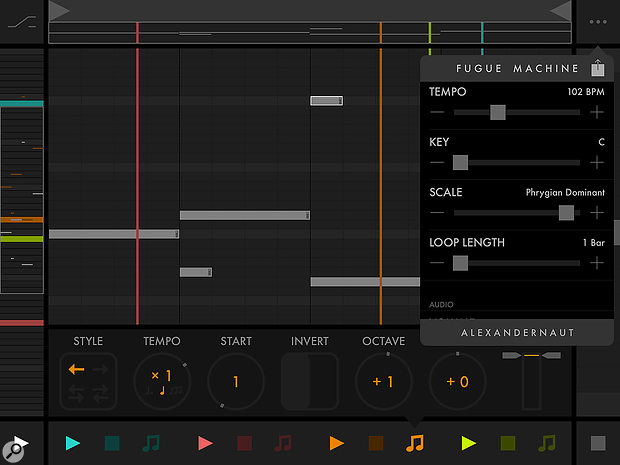
Task: Click the Tempo ×1 dial
Action: (x=162, y=382)
